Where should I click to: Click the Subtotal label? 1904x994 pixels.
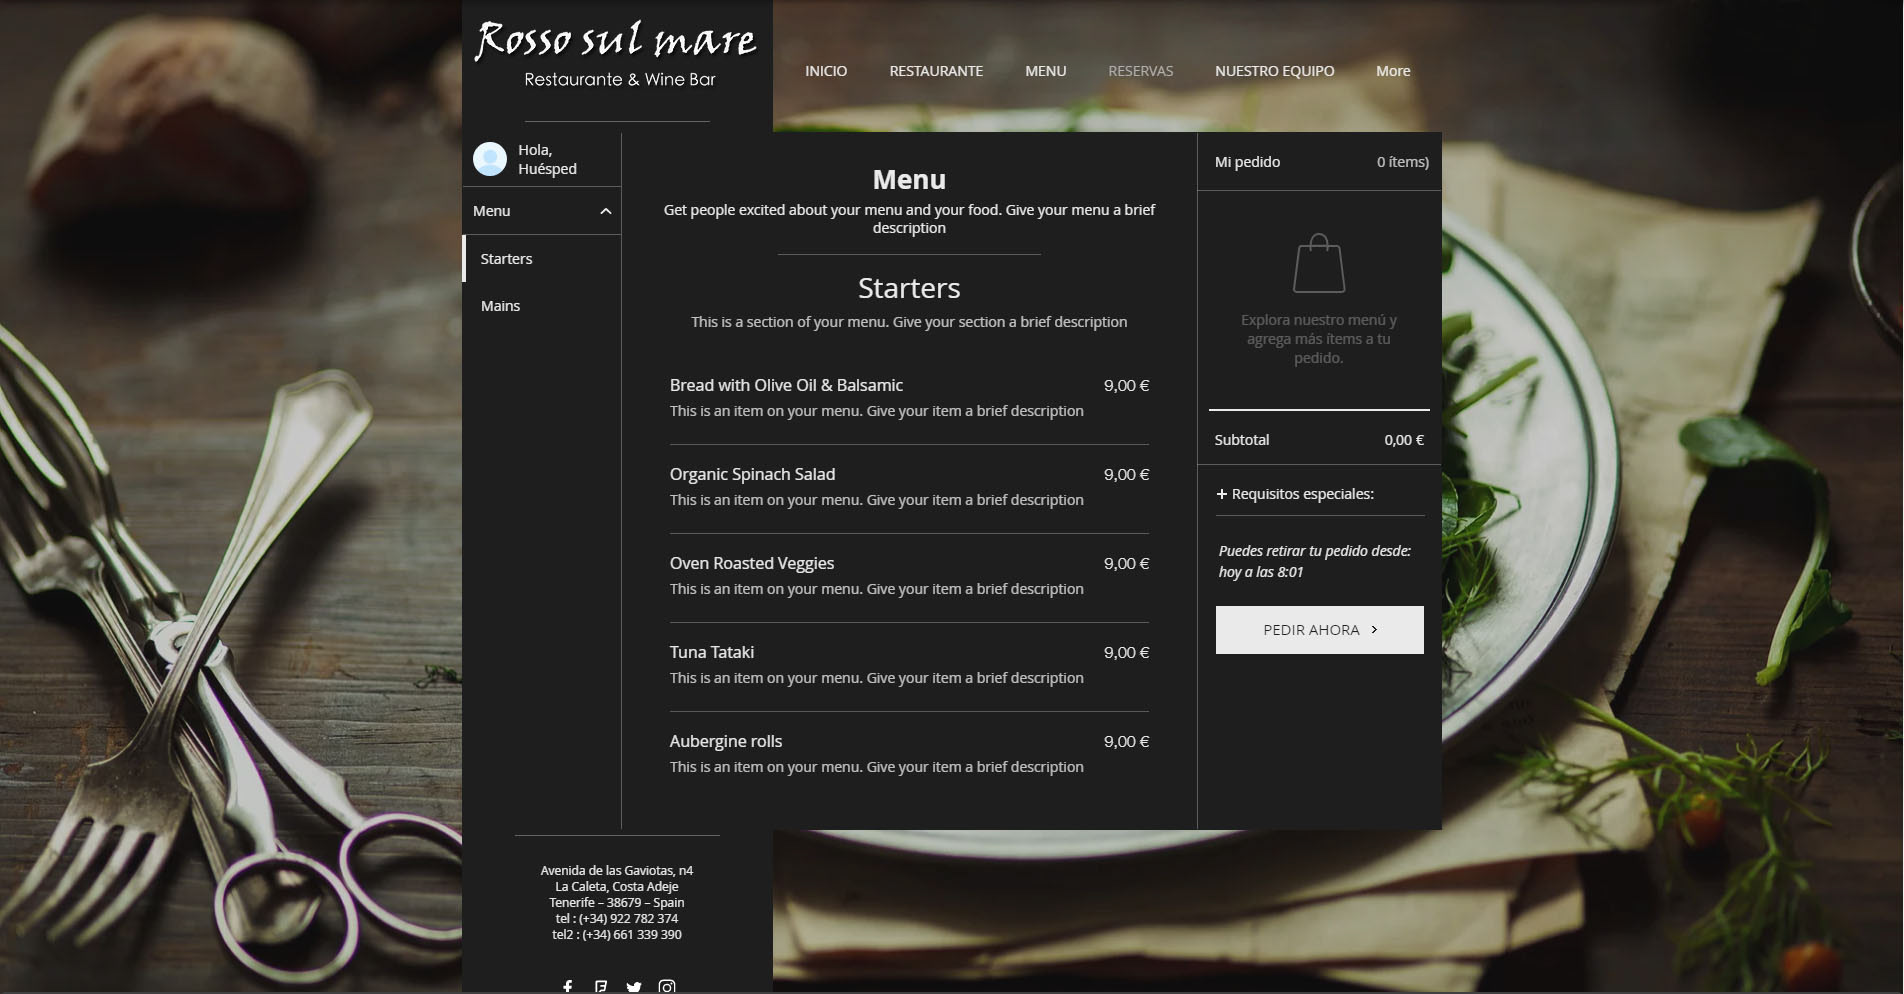click(1242, 440)
